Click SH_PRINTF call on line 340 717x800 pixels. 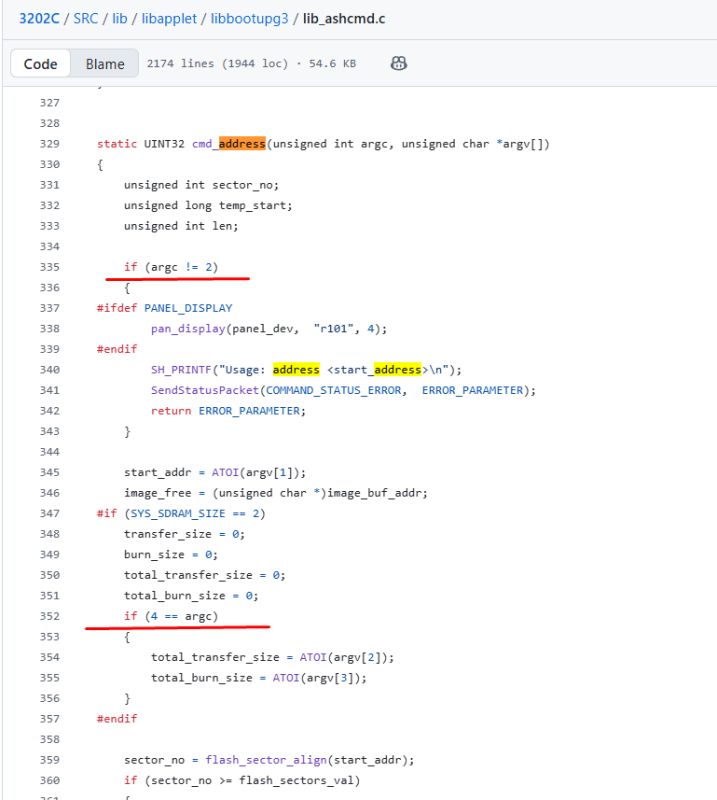[306, 370]
